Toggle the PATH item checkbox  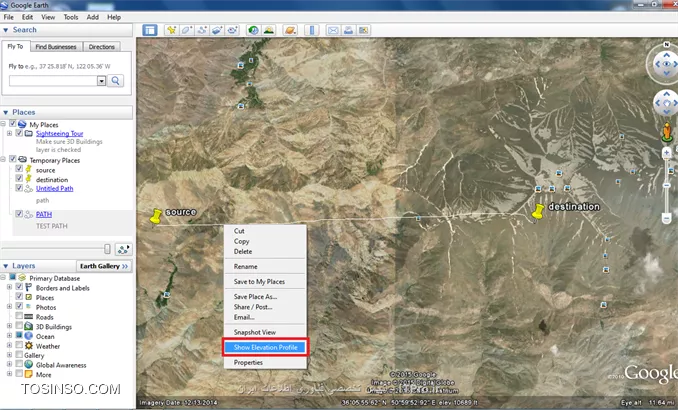pyautogui.click(x=19, y=214)
